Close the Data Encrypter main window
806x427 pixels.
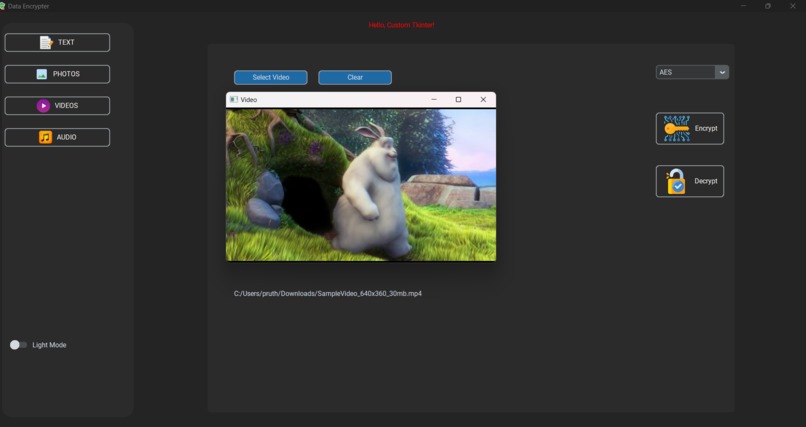click(793, 6)
